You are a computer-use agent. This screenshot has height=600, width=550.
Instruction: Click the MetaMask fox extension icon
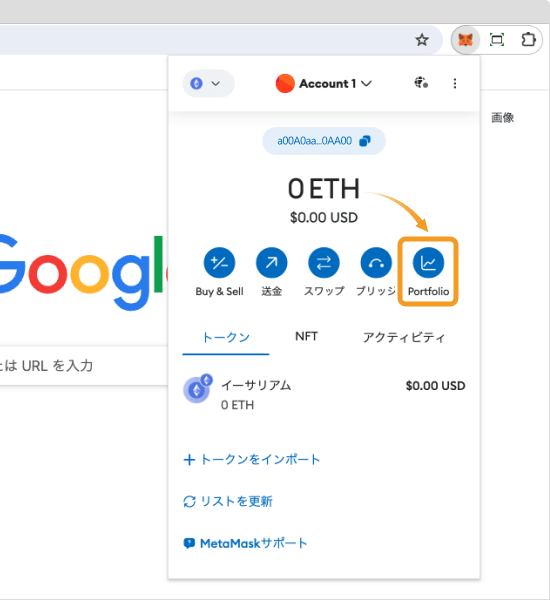[x=465, y=40]
